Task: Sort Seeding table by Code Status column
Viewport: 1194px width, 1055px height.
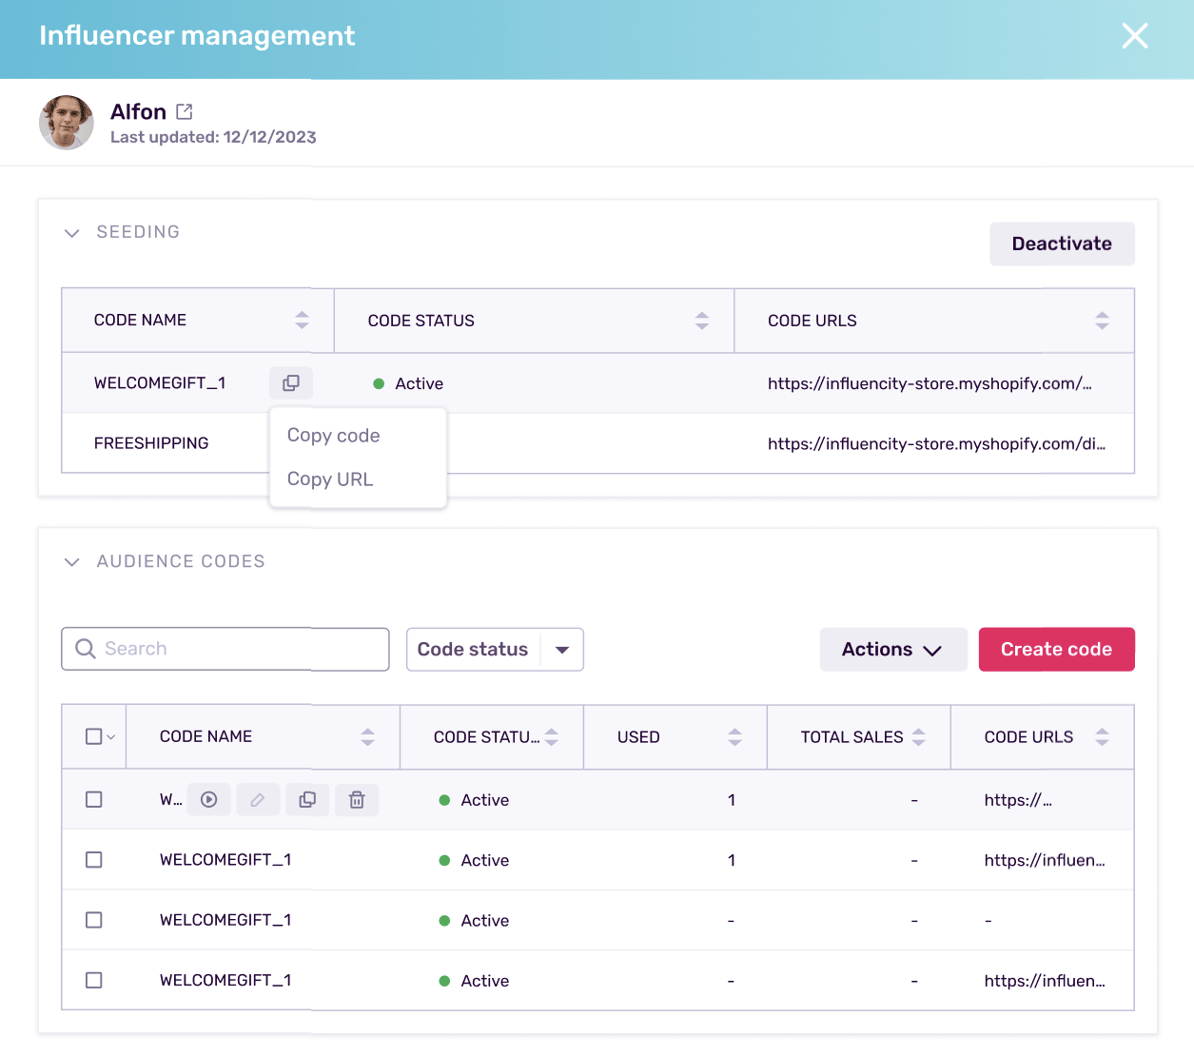Action: tap(701, 321)
